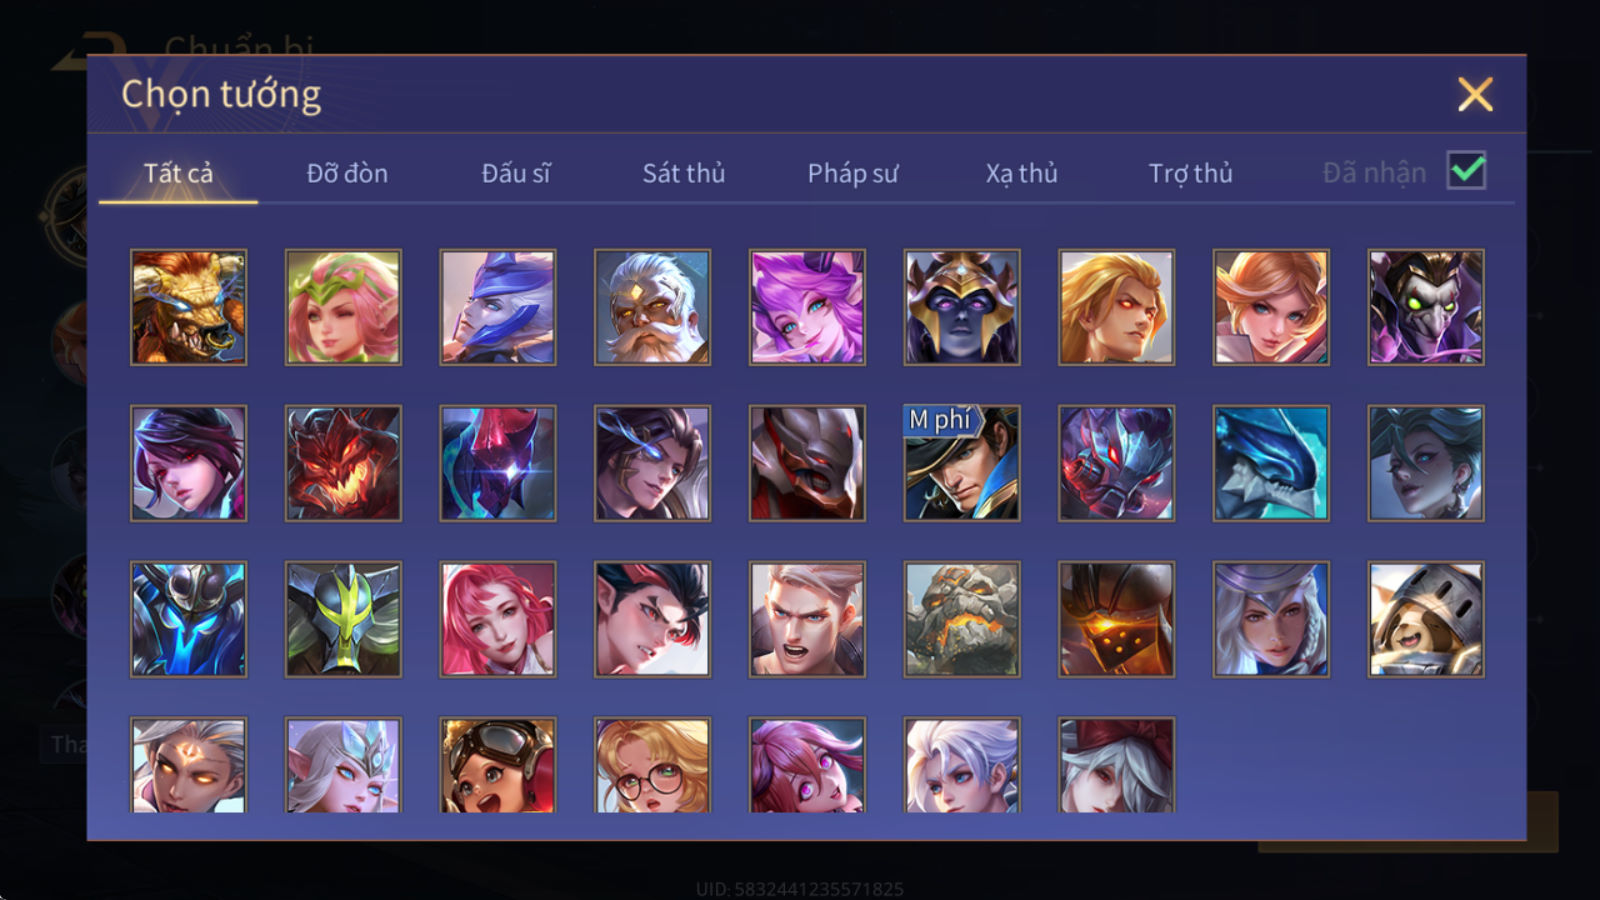Switch to the Đỡ đòn tab

[x=347, y=173]
